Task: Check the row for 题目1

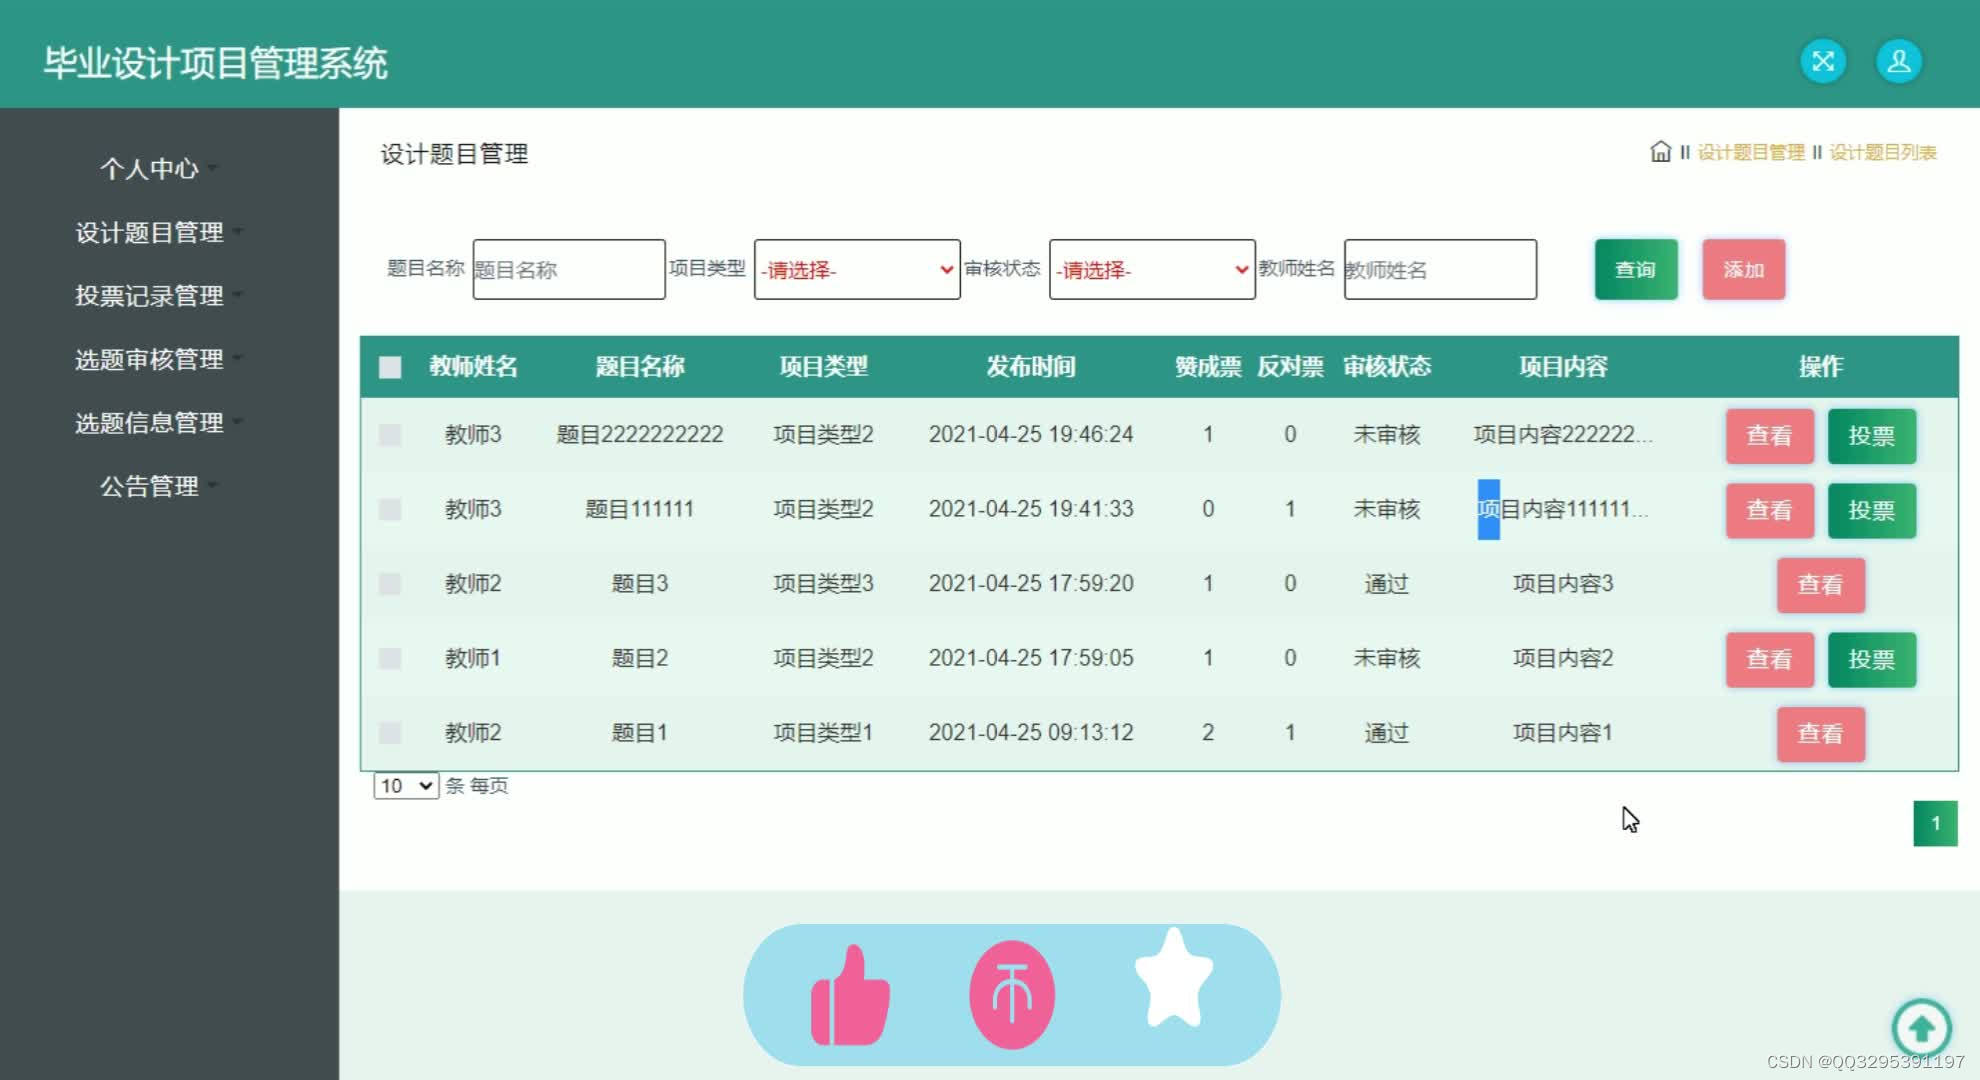Action: (x=390, y=733)
